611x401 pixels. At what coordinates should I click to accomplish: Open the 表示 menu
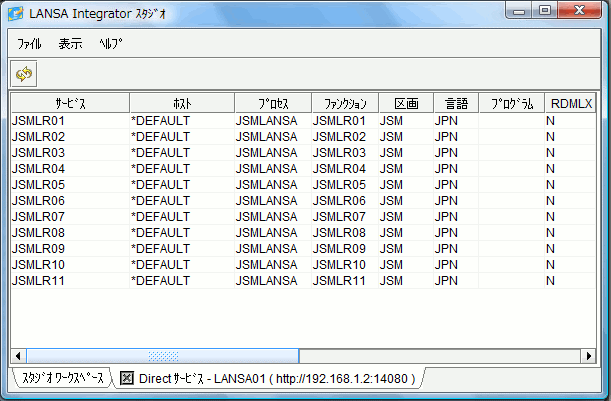(x=71, y=44)
